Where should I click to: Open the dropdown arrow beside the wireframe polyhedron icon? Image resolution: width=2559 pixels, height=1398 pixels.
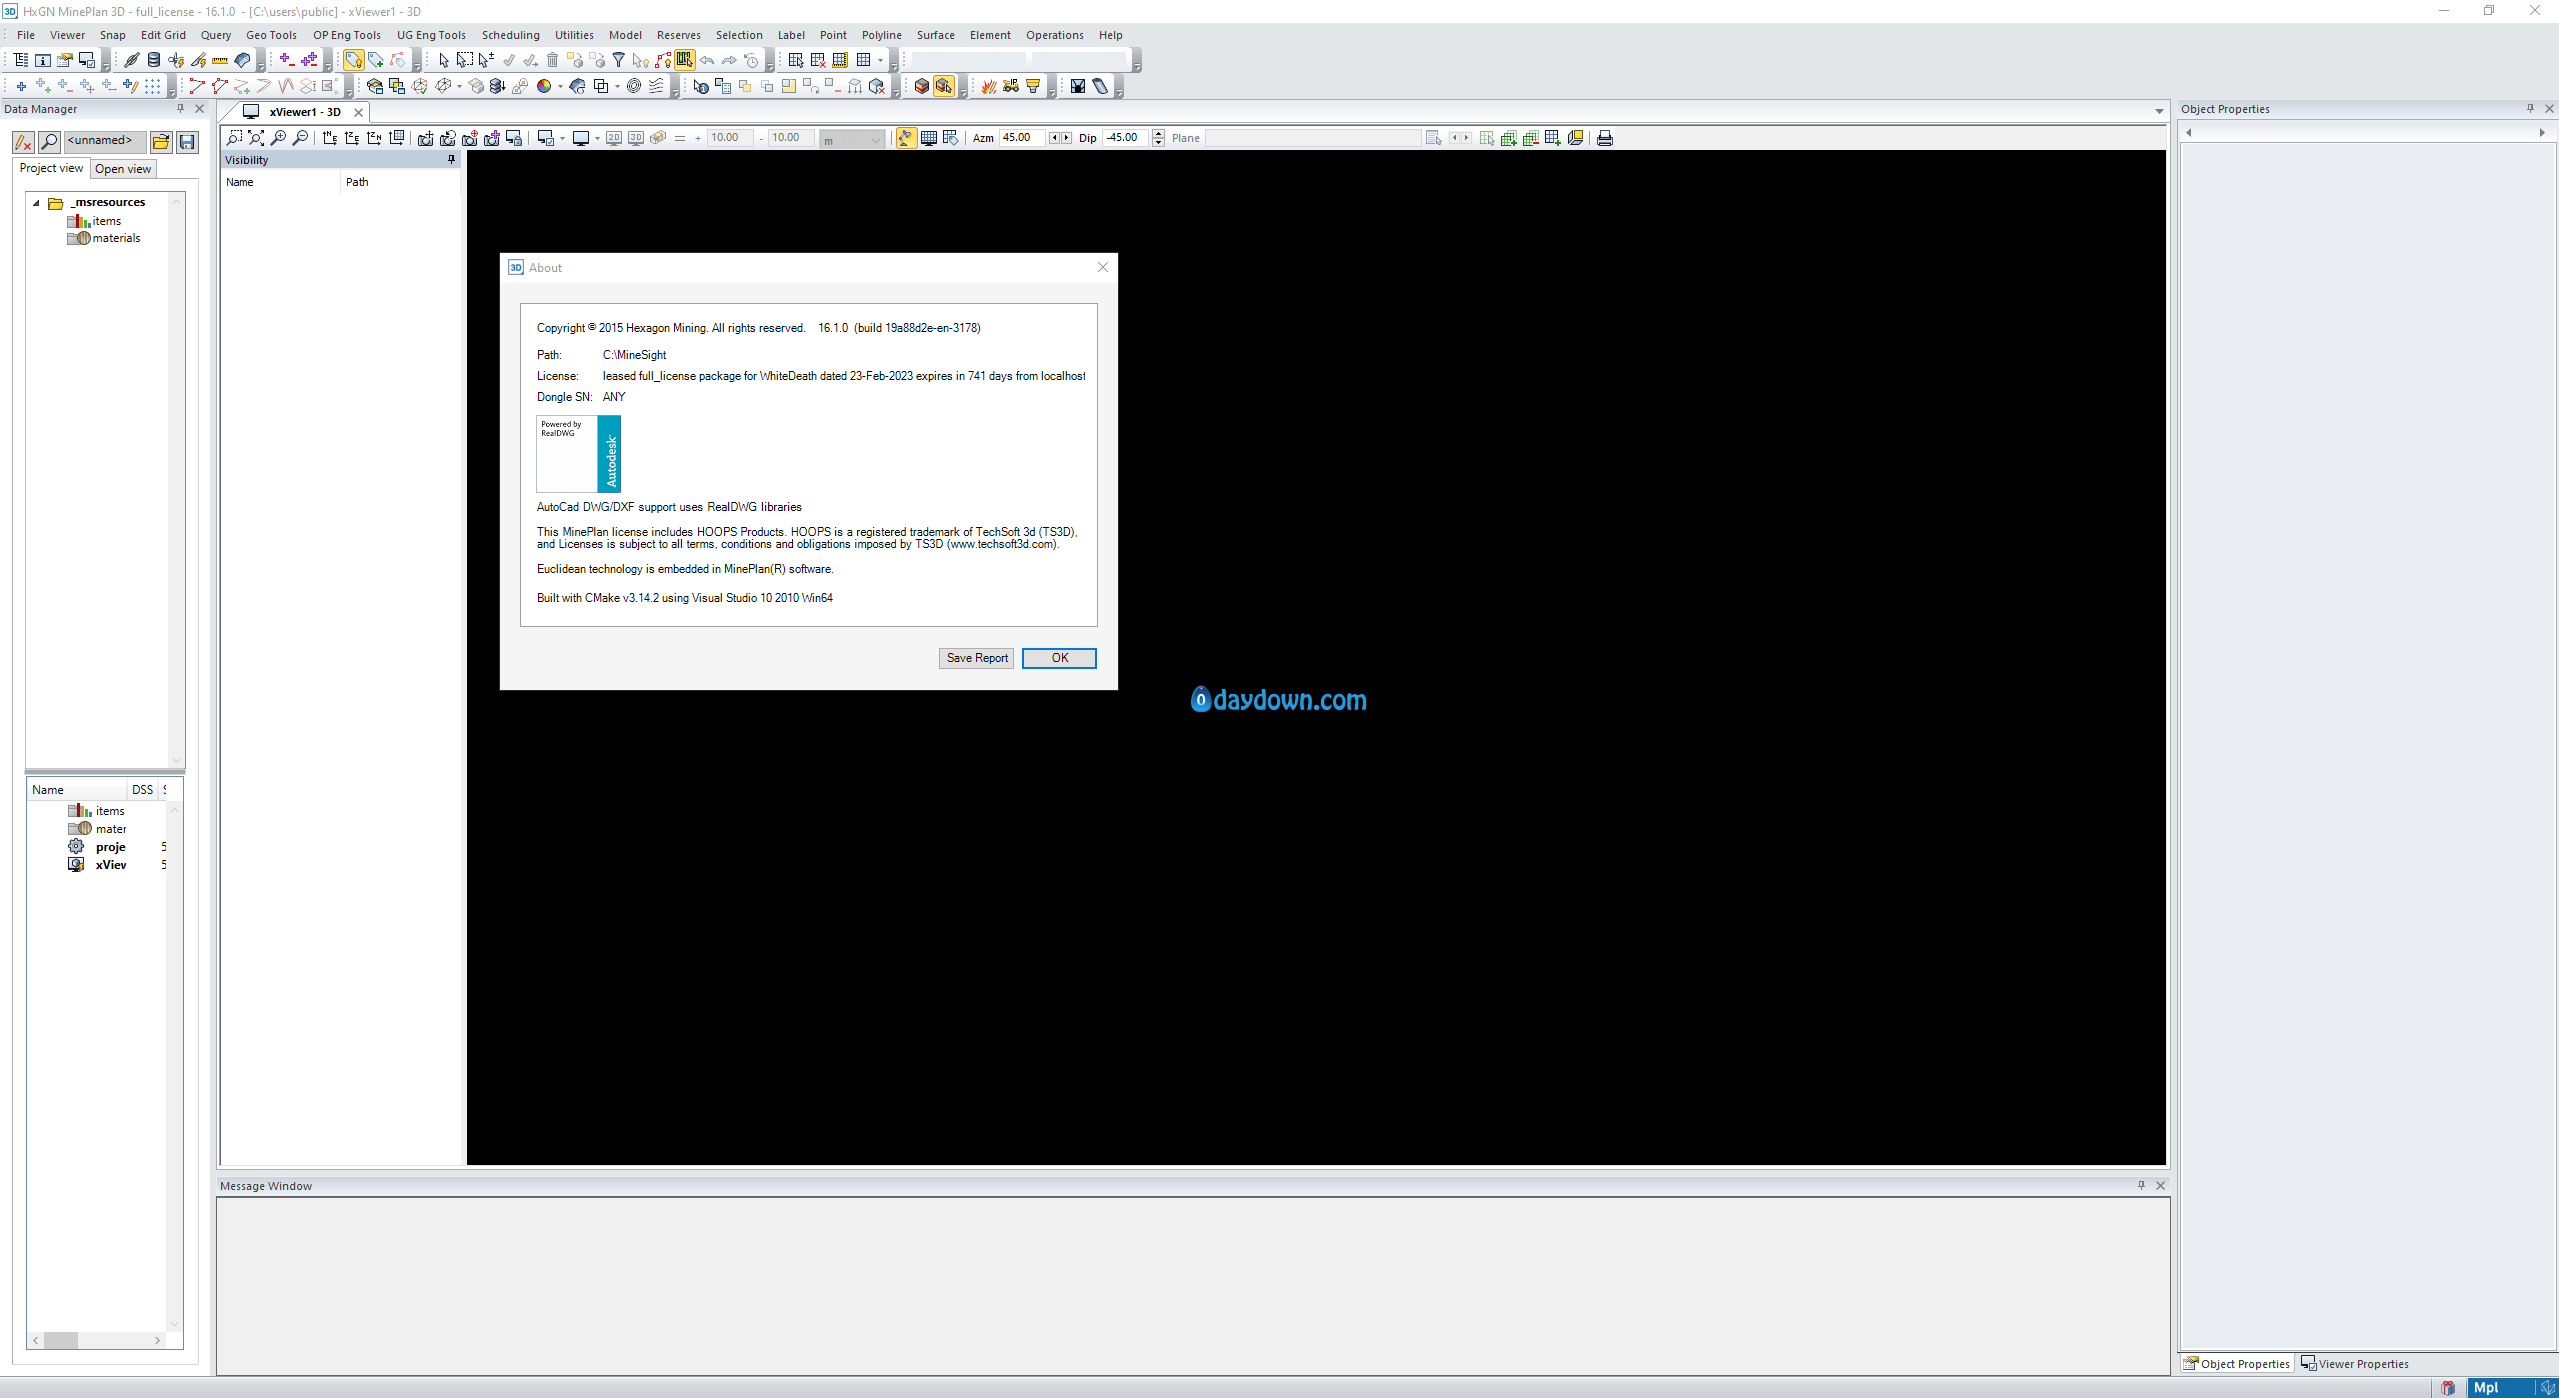coord(460,86)
